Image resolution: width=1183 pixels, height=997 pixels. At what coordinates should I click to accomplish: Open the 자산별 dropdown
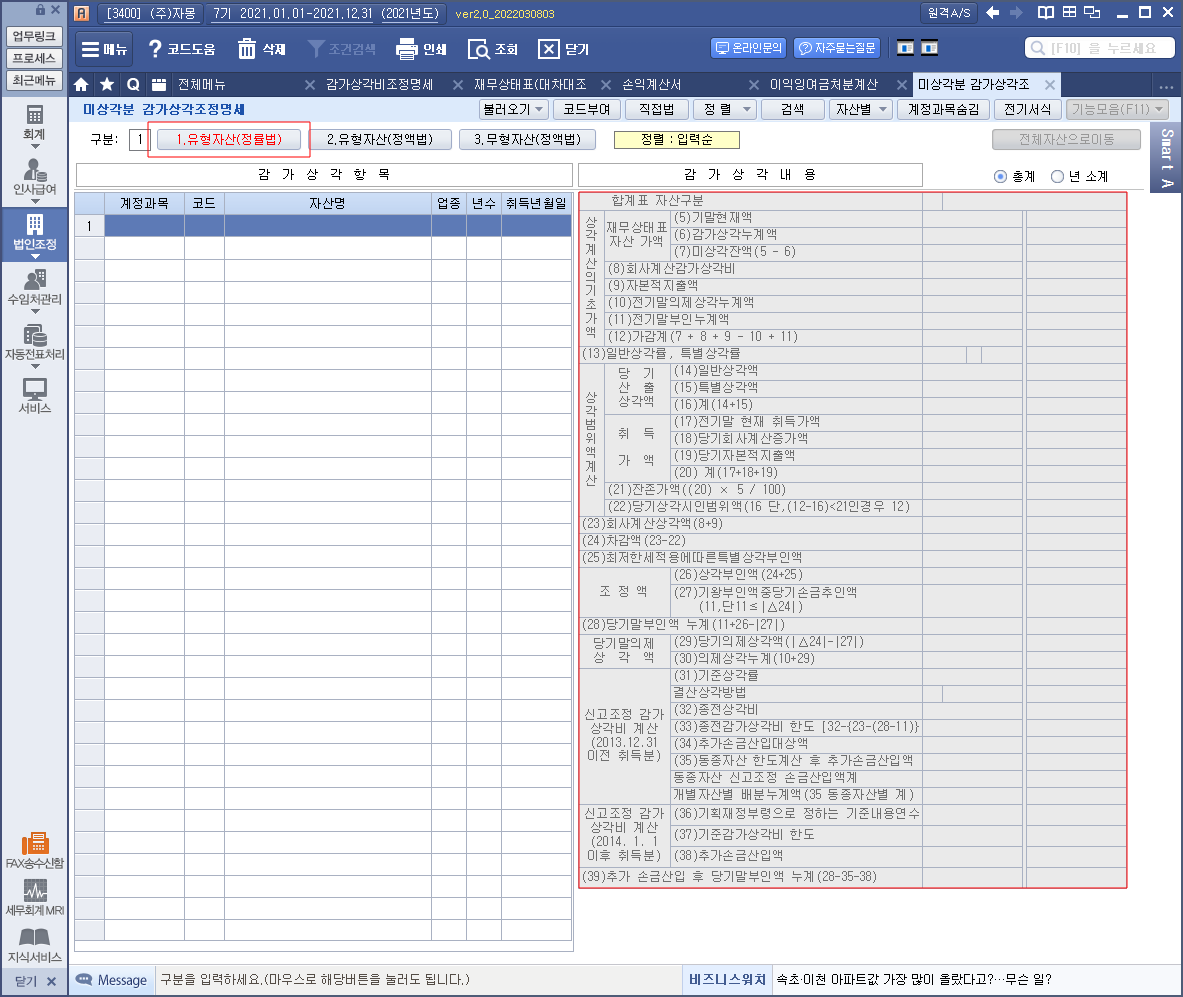[861, 109]
